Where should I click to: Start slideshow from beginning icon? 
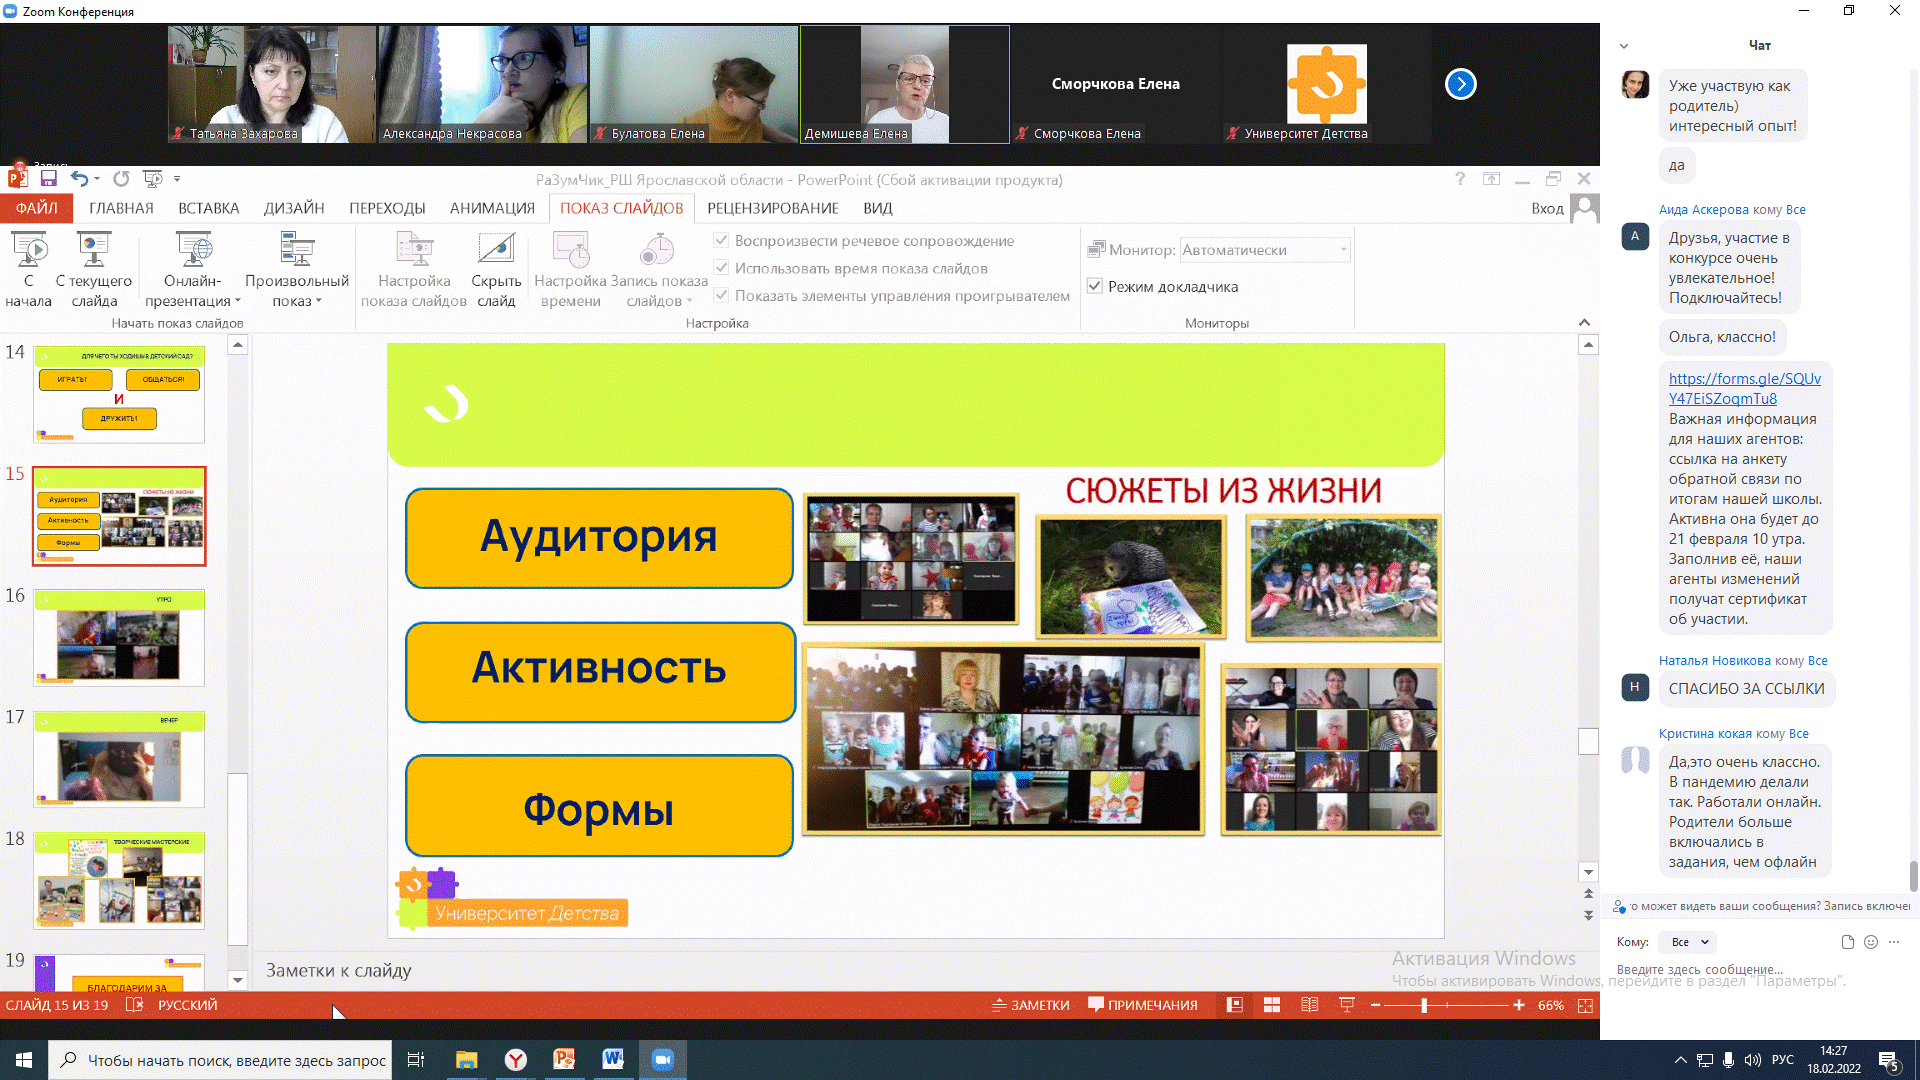pyautogui.click(x=28, y=270)
